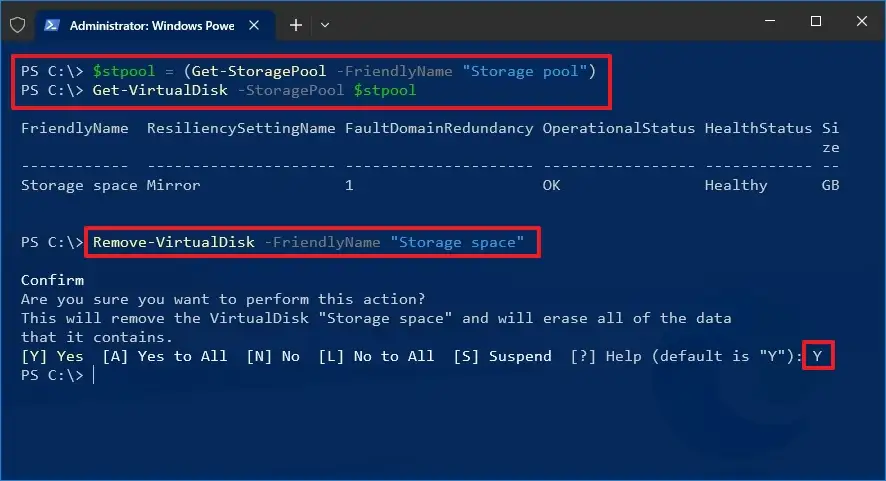
Task: Select the Administrator: Windows PowerShell tab
Action: click(150, 23)
